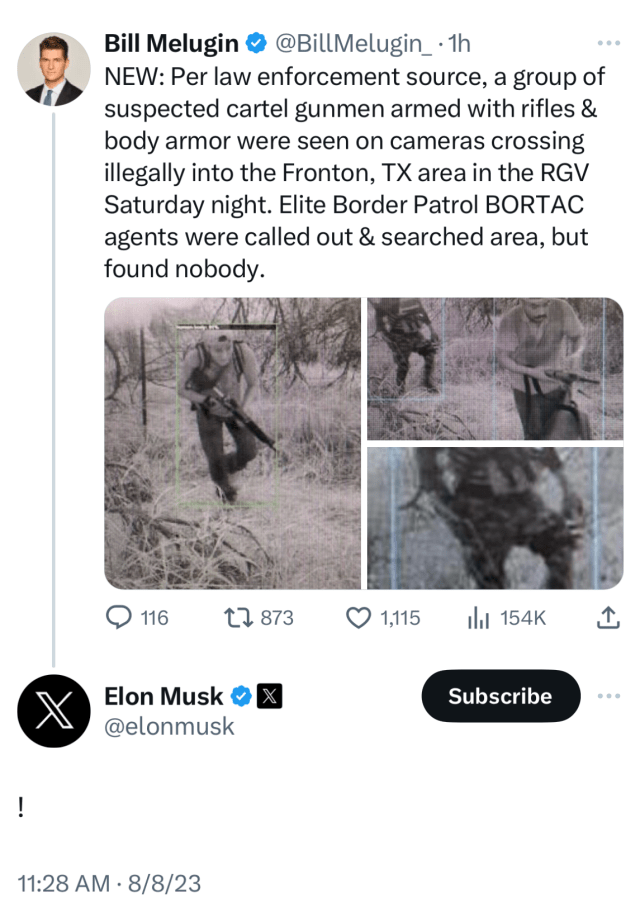
Task: Open the top-right surveillance photo
Action: click(495, 369)
